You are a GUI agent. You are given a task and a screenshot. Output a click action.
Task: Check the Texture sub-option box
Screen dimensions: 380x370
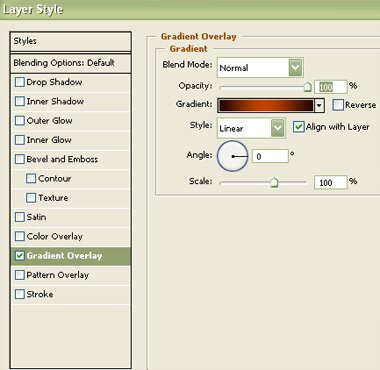31,198
